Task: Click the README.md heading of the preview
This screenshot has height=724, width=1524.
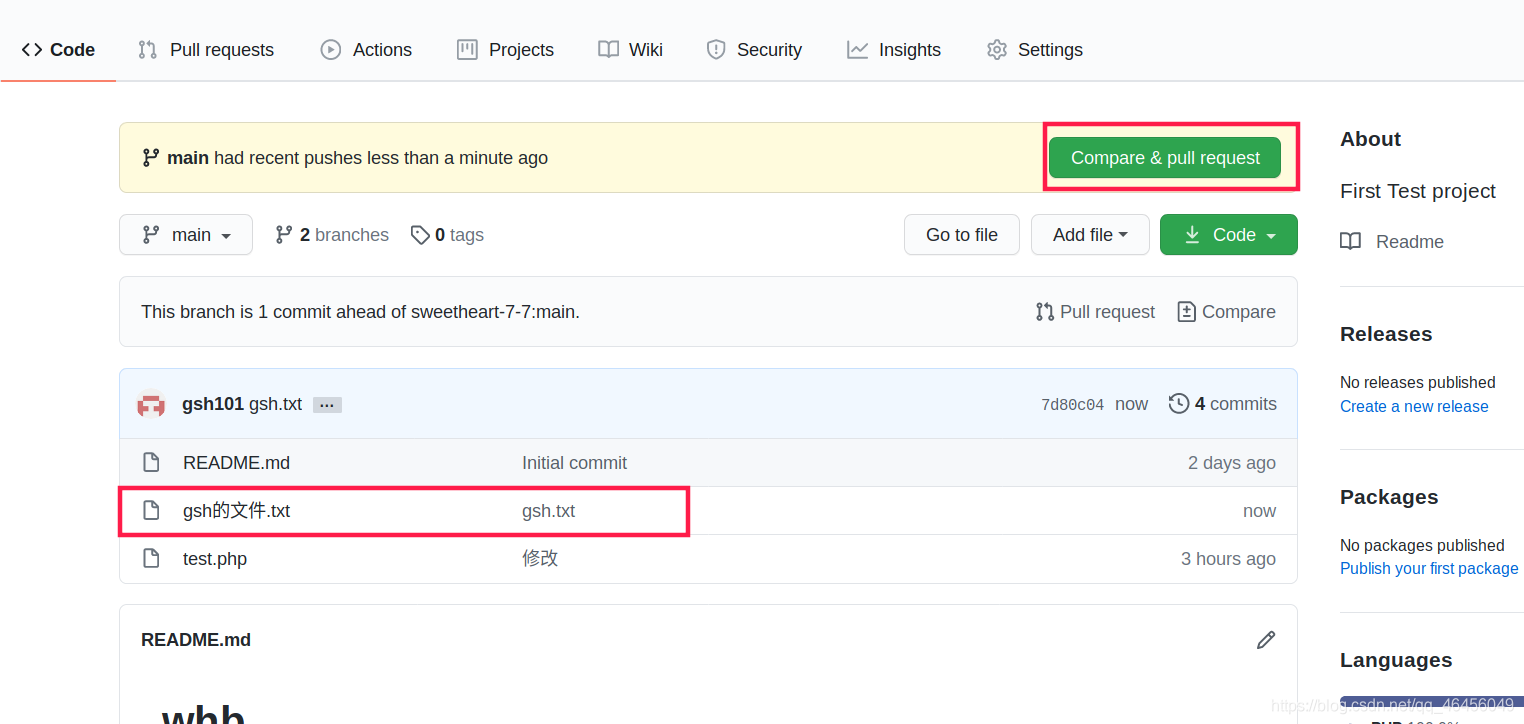Action: pyautogui.click(x=196, y=640)
